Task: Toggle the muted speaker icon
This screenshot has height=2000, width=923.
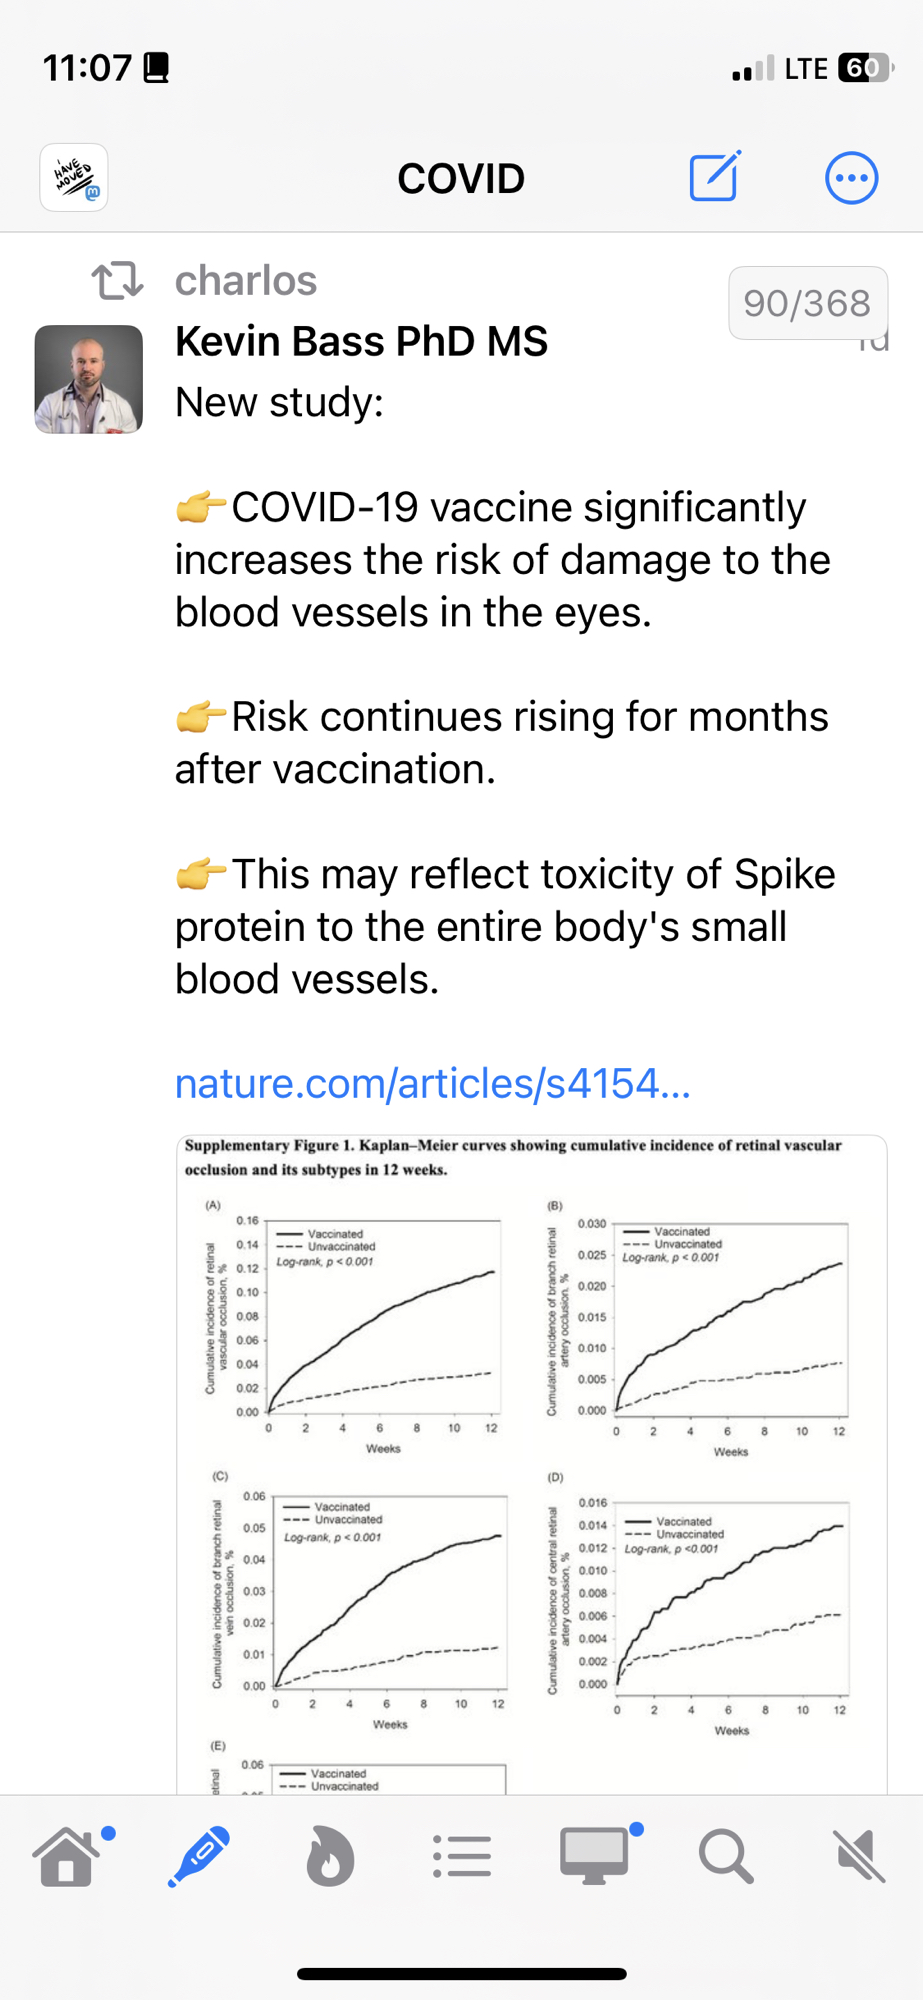Action: 858,1856
